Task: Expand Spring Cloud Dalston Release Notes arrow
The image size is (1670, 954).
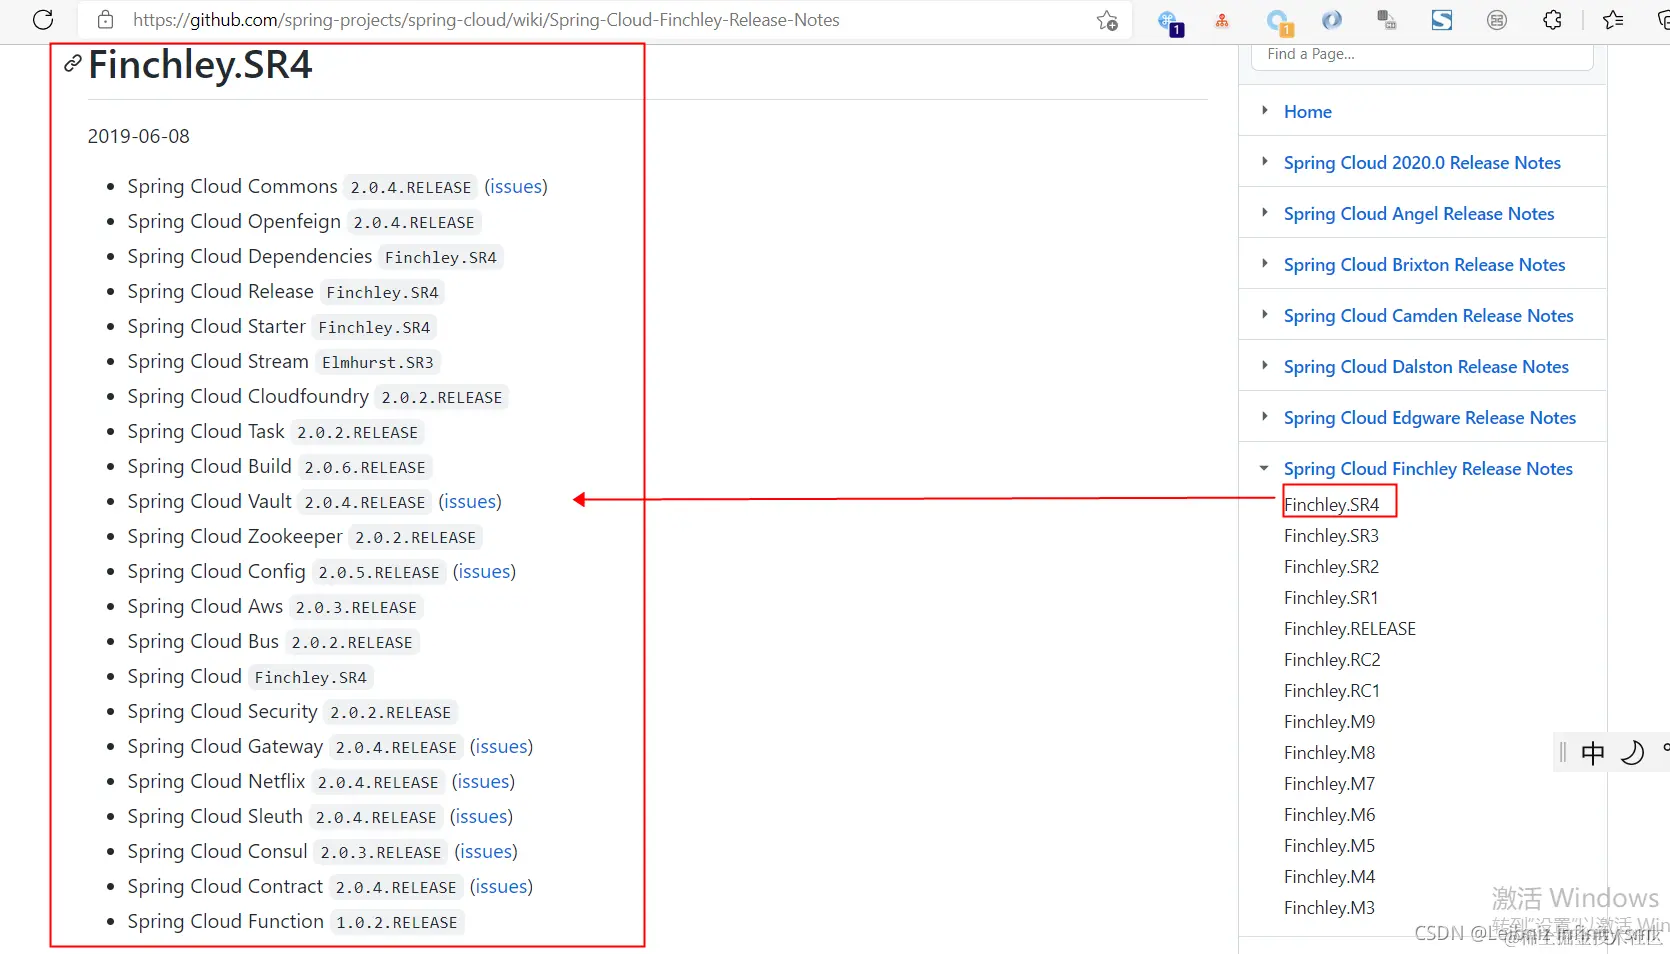Action: click(1265, 366)
